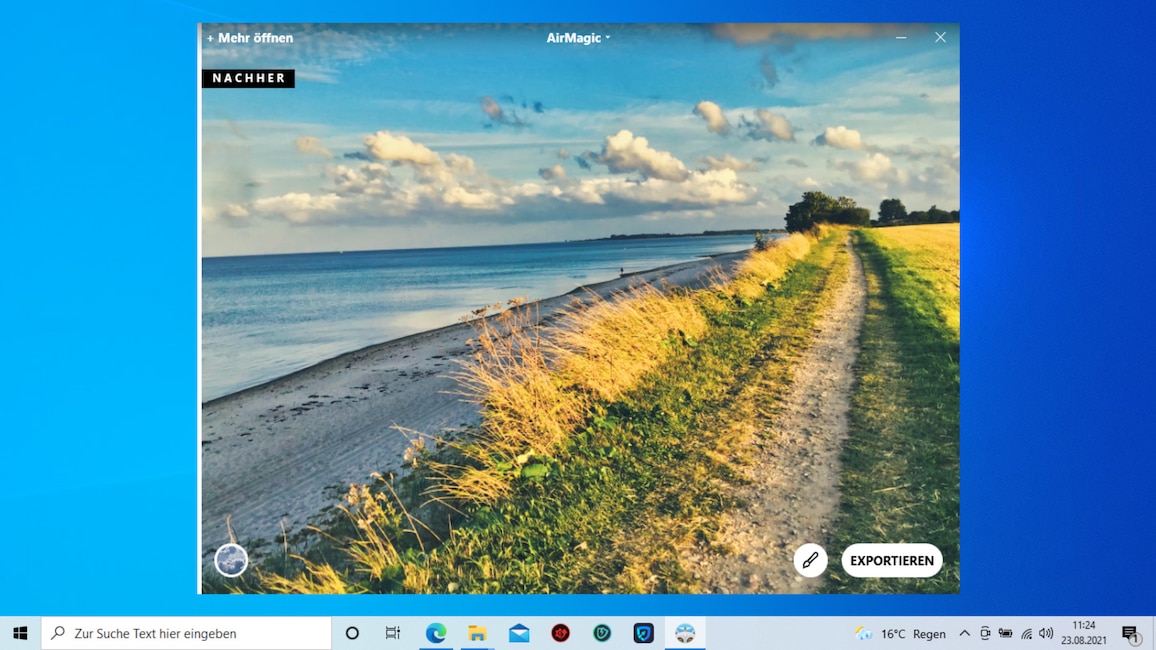Image resolution: width=1156 pixels, height=650 pixels.
Task: Show hidden system tray icons
Action: (x=964, y=634)
